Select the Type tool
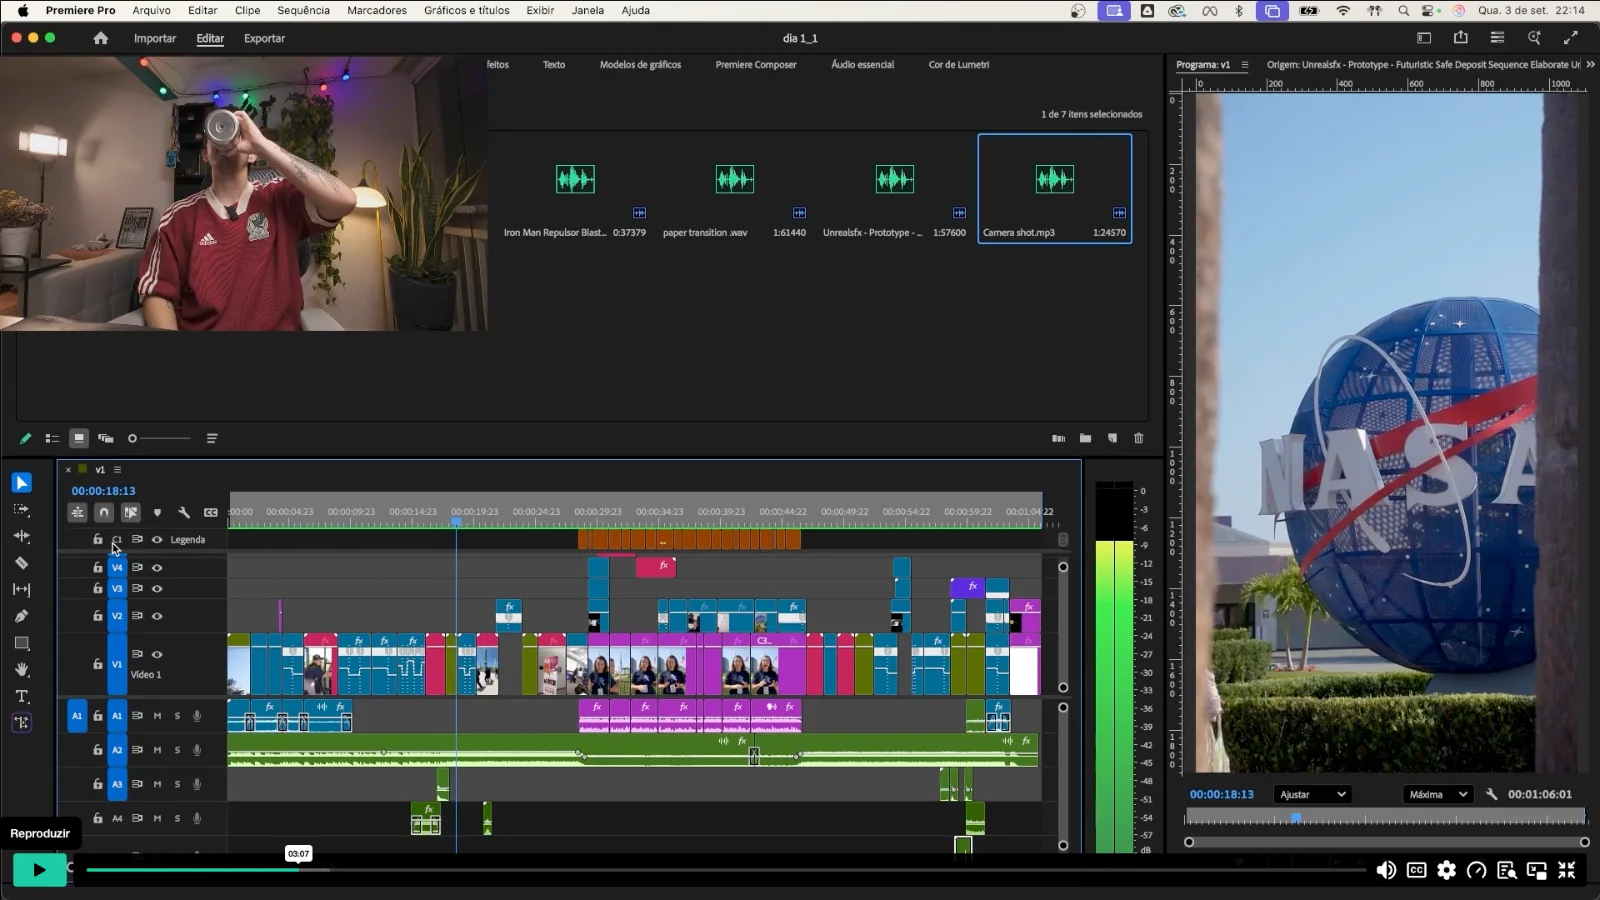 tap(21, 696)
